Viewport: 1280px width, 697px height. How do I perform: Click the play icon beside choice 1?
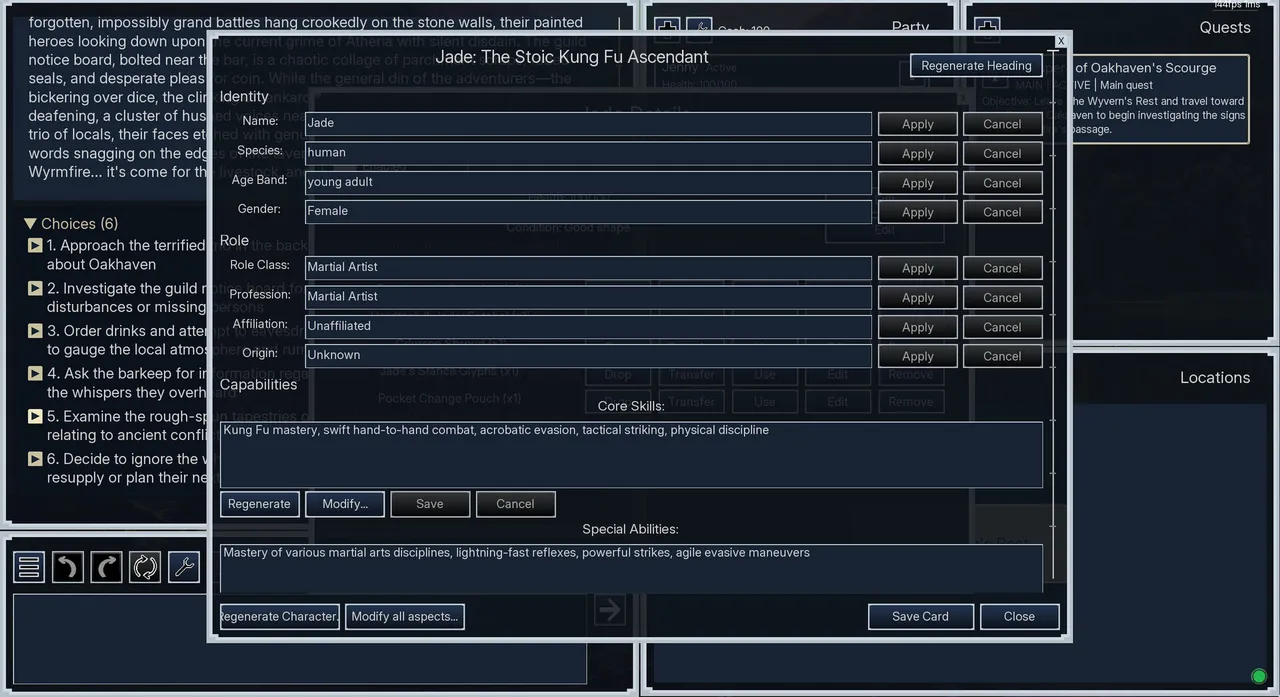pos(35,245)
